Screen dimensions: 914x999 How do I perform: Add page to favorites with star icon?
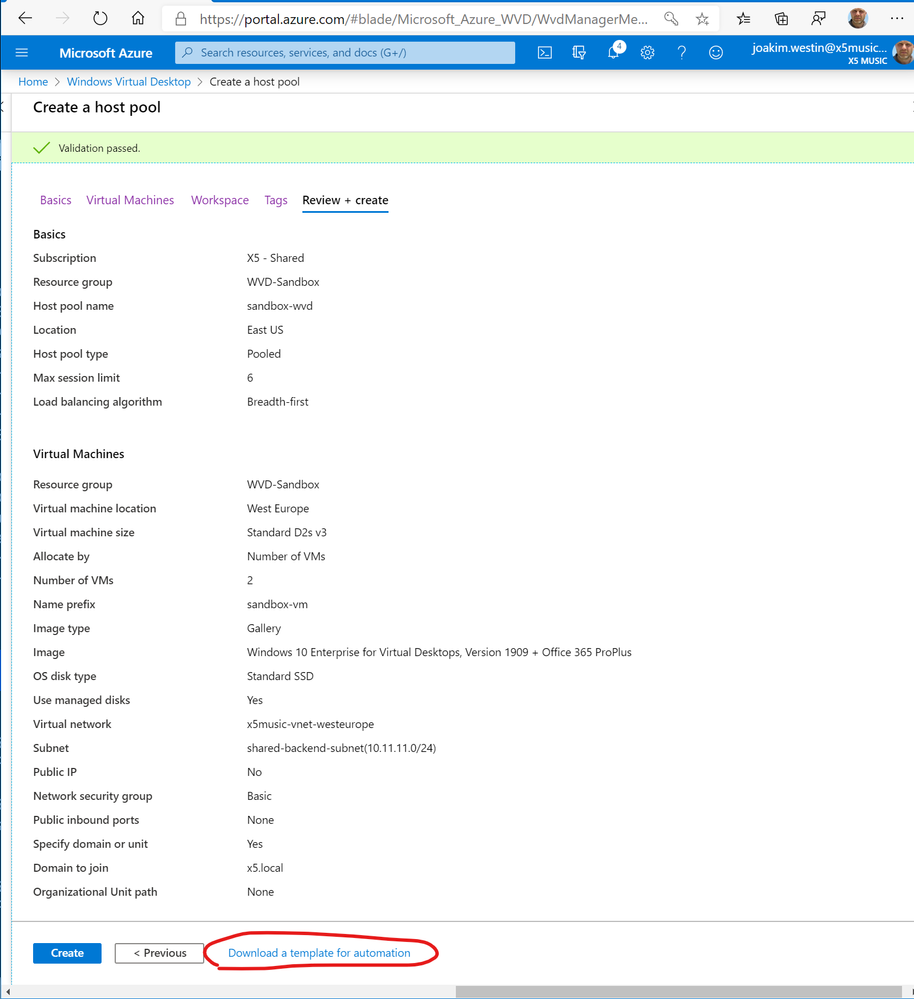(x=702, y=19)
